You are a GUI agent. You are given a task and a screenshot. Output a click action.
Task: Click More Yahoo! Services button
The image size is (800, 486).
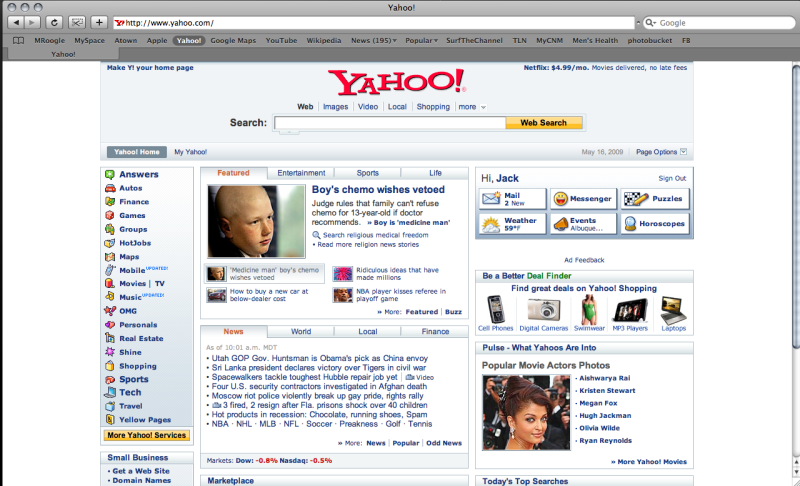[147, 435]
